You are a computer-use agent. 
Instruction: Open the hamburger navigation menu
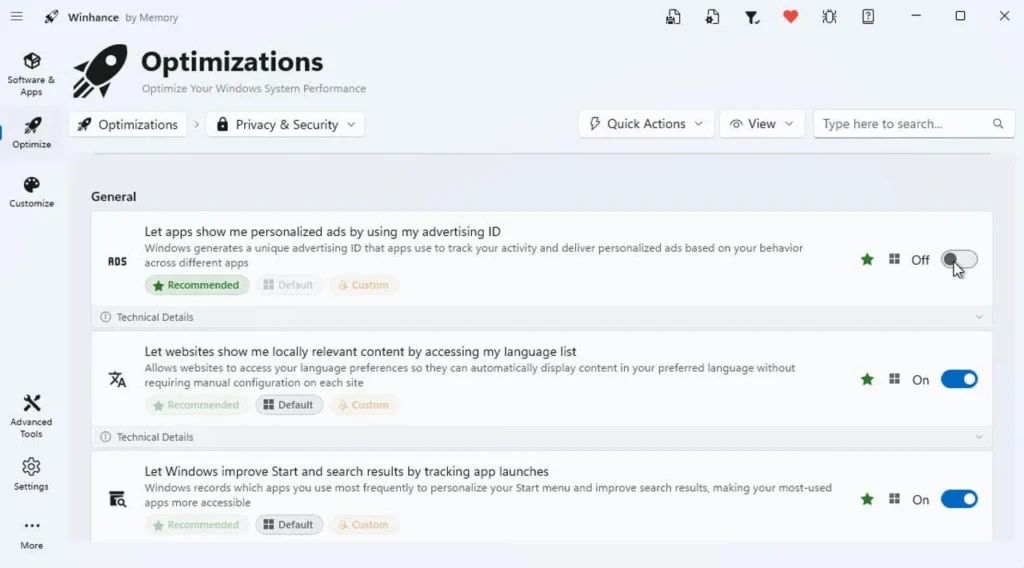[x=16, y=17]
